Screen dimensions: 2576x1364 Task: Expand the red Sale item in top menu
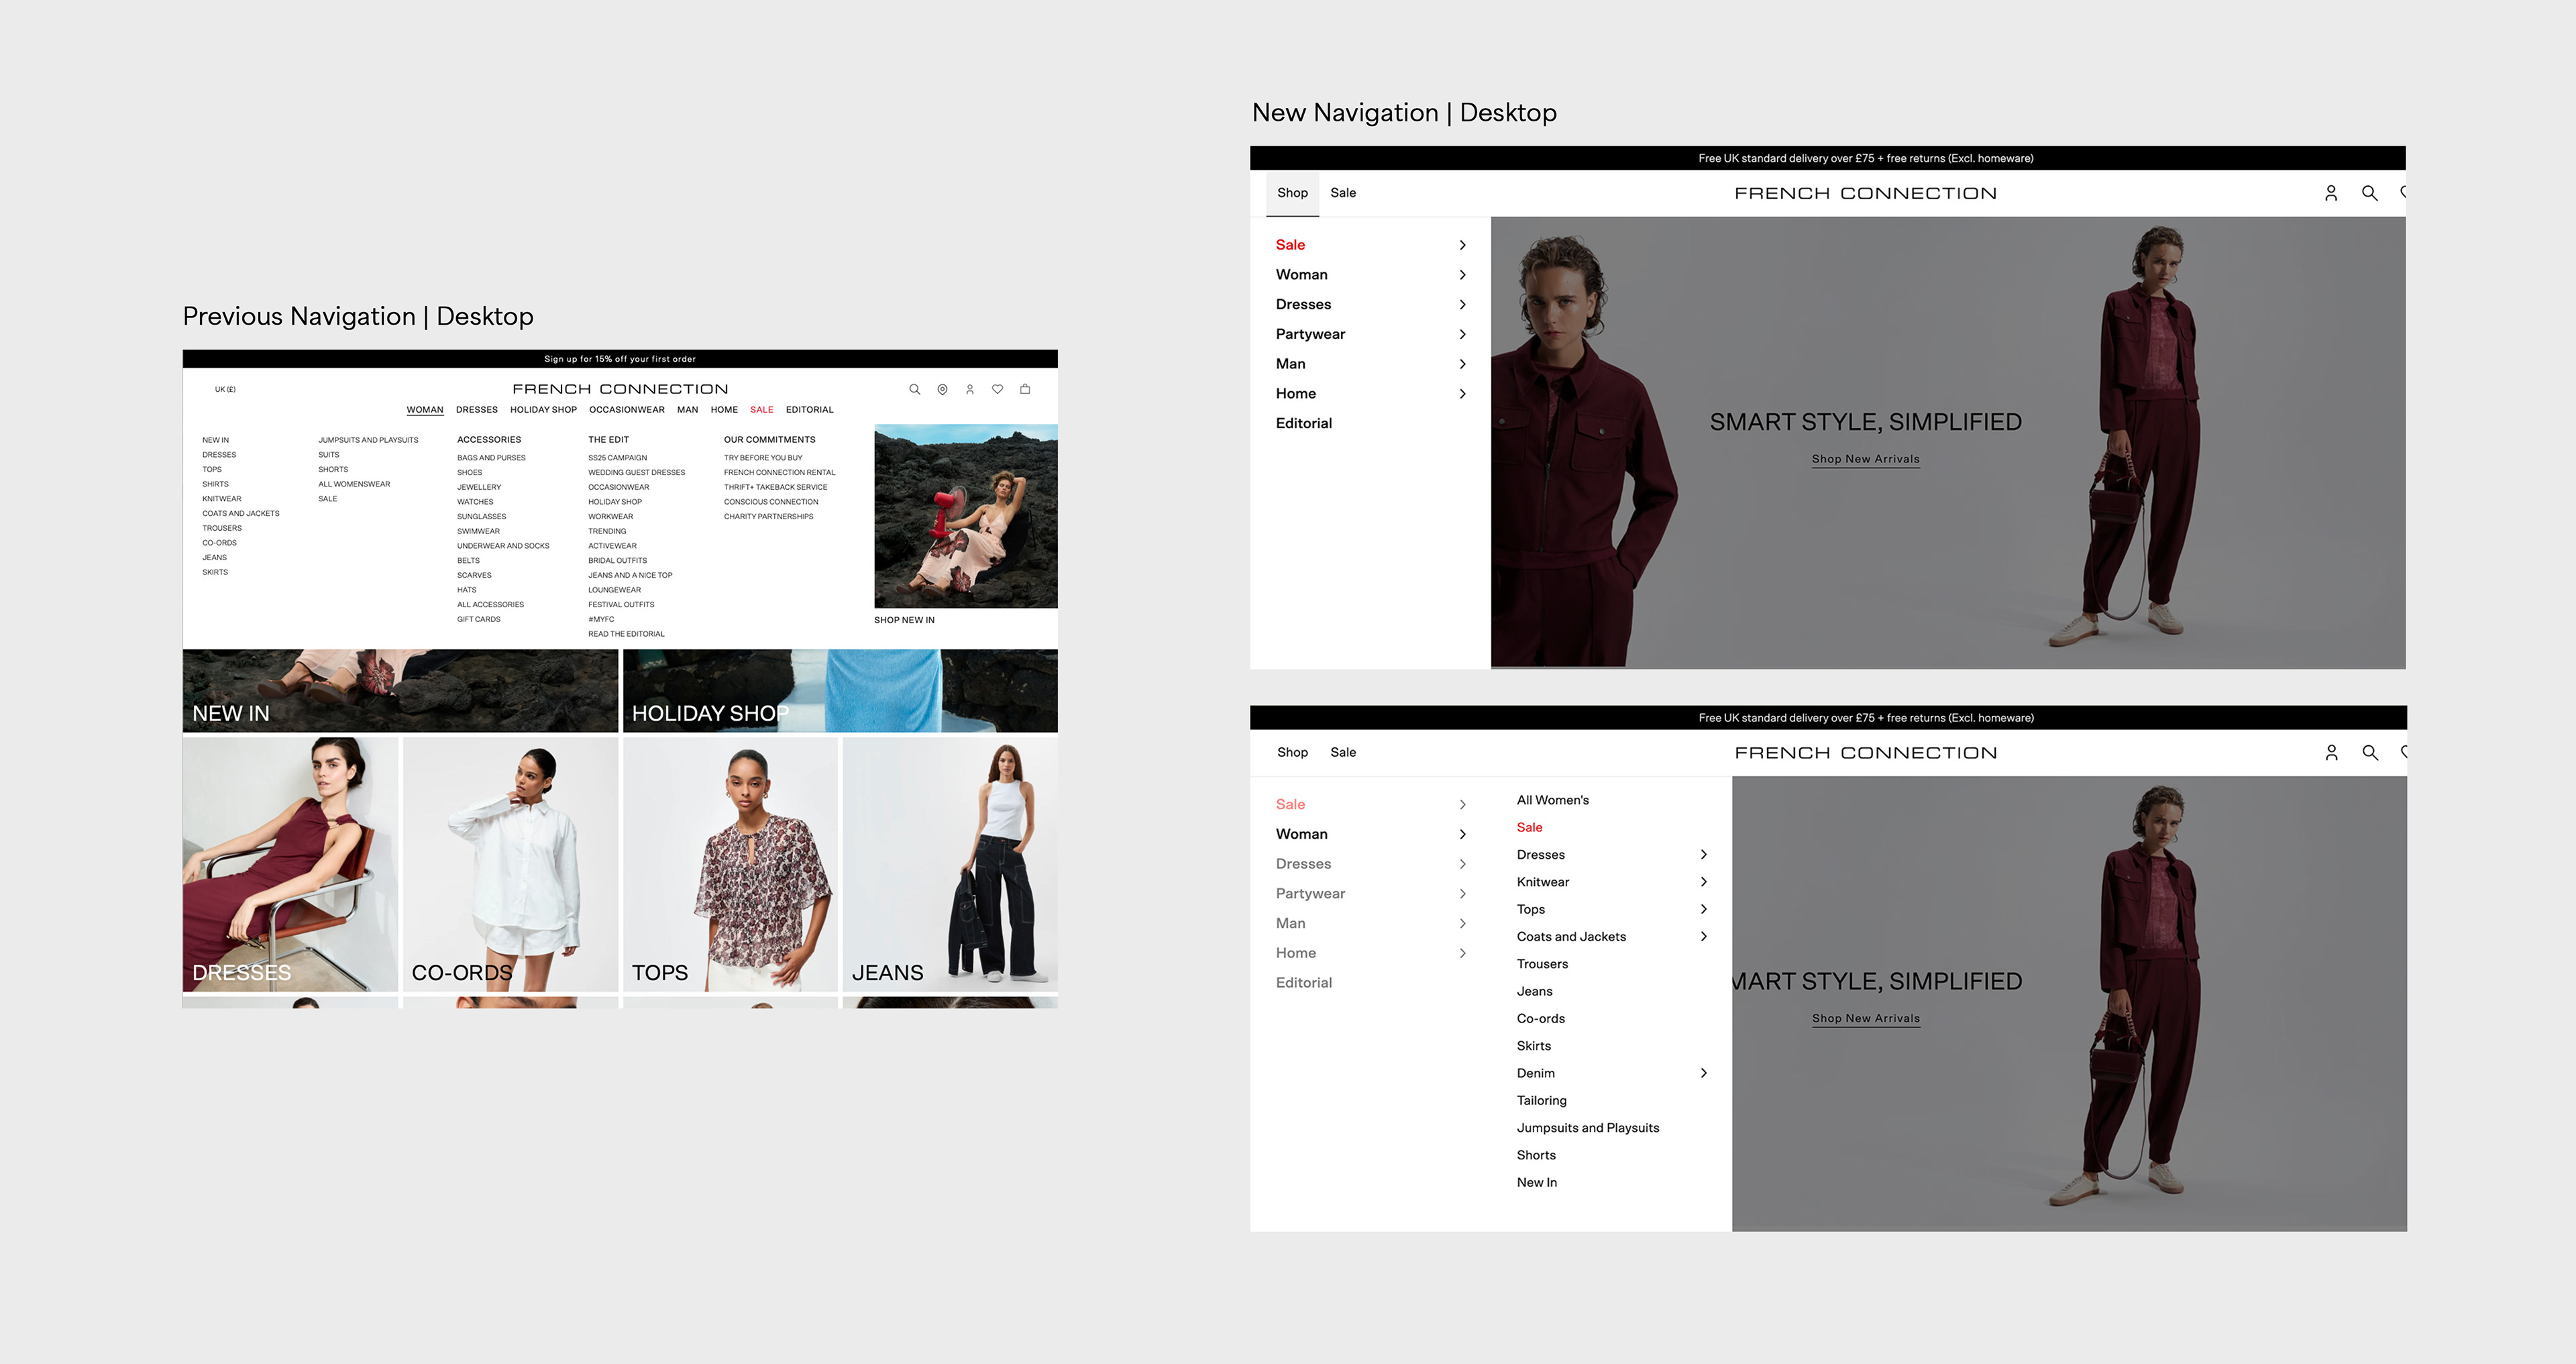[x=1290, y=245]
